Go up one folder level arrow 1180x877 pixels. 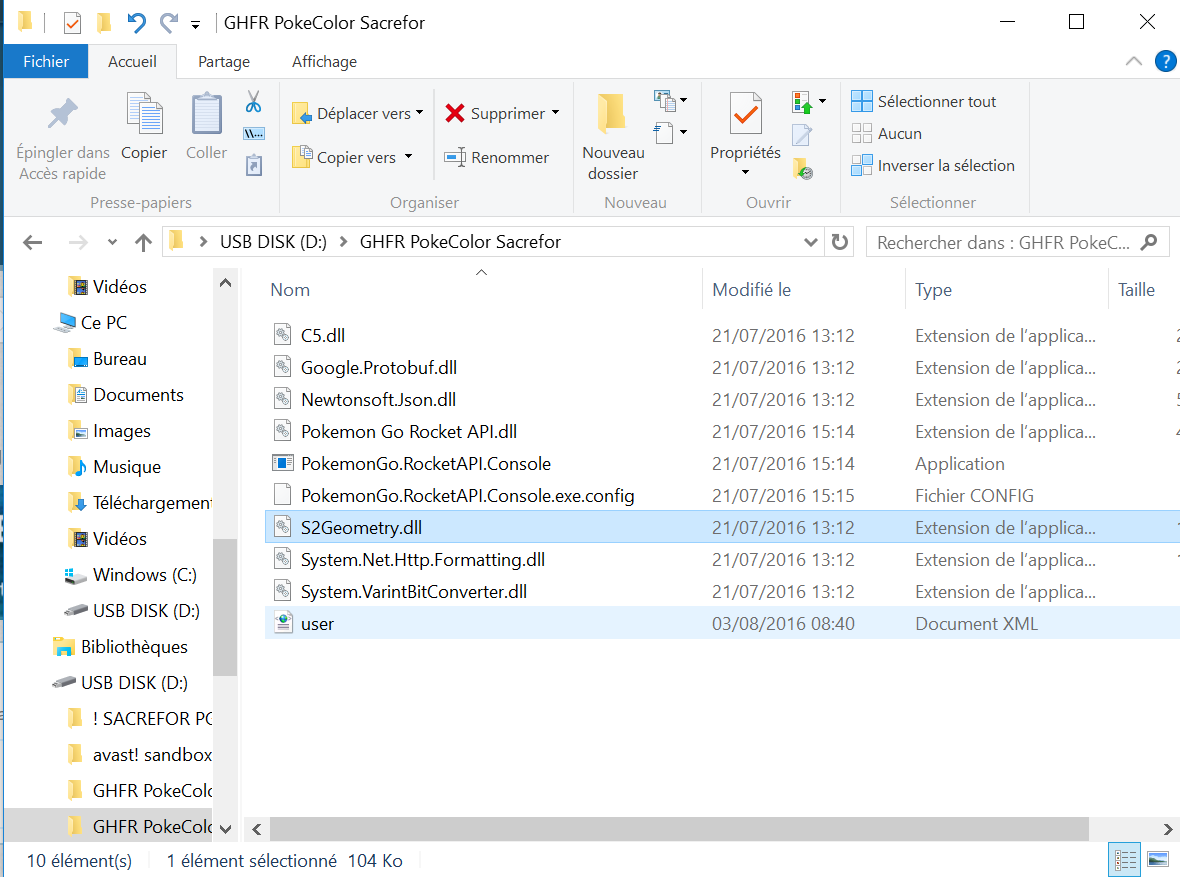point(143,242)
